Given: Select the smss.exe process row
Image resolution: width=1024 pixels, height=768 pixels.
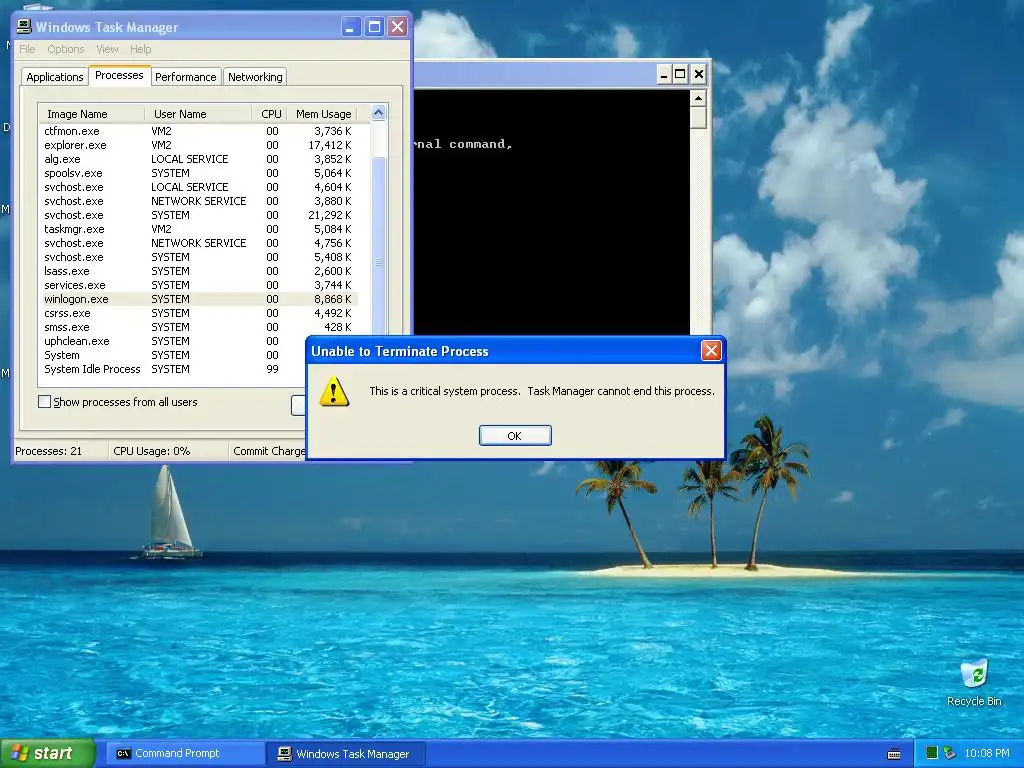Looking at the screenshot, I should (x=198, y=327).
